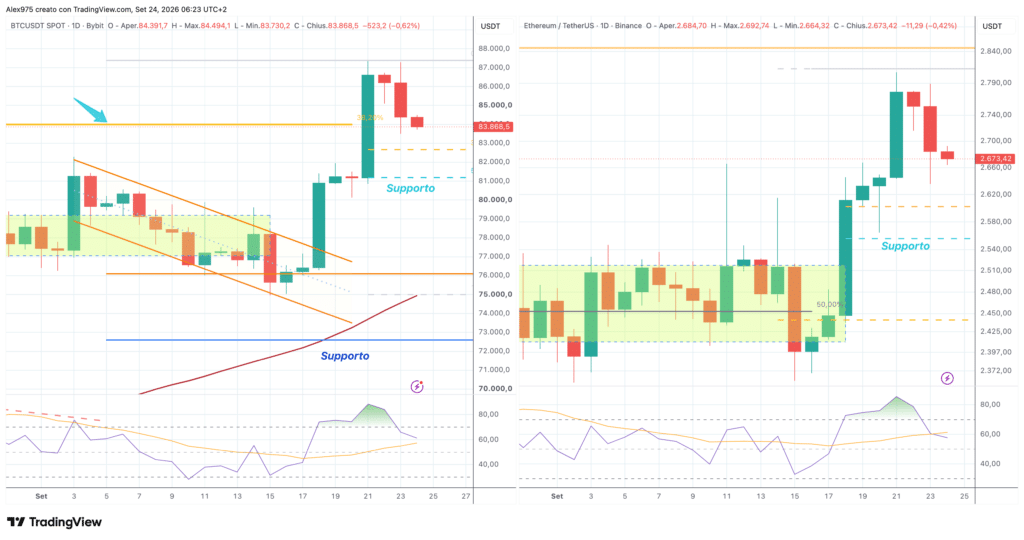Click the cyan arrow marker on BTC chart
1024x540 pixels.
click(90, 110)
